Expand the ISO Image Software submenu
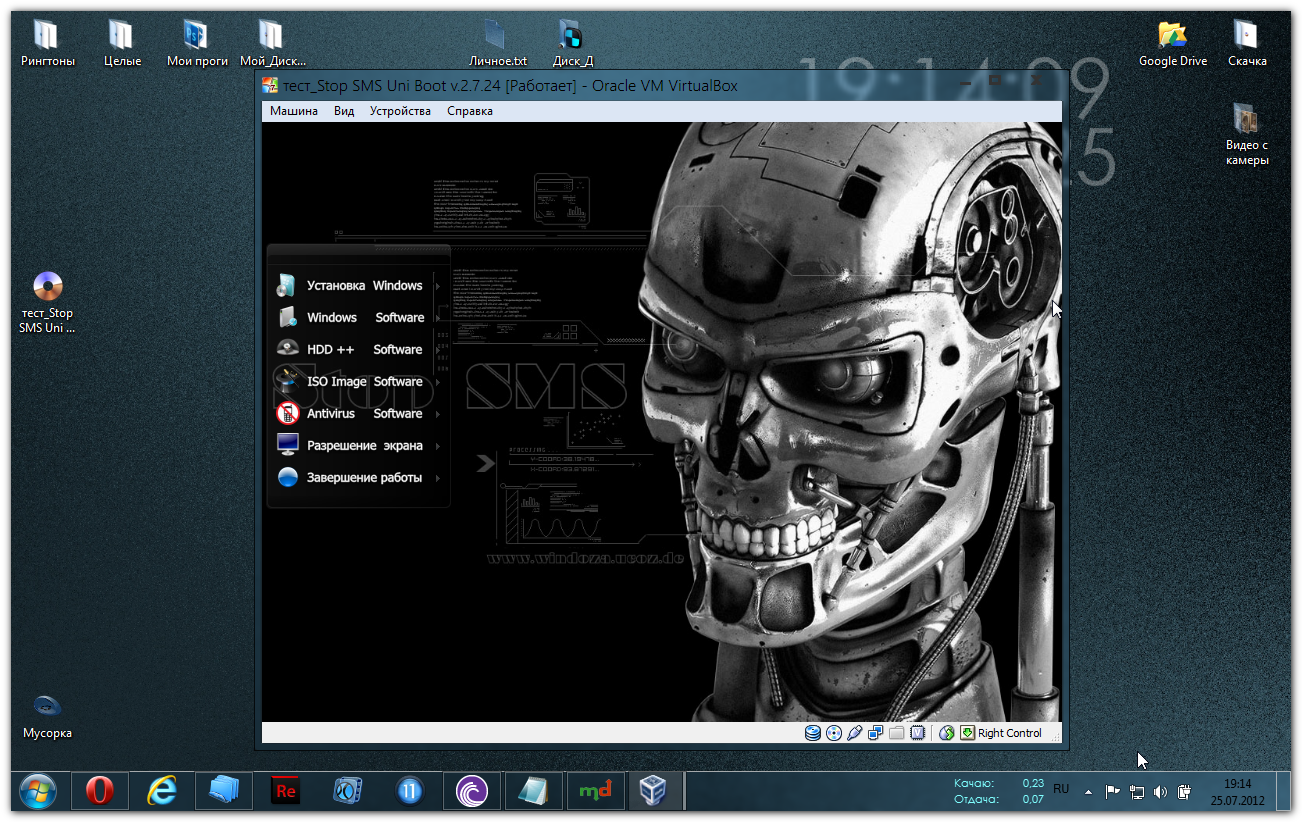The height and width of the screenshot is (822, 1302). [x=364, y=382]
